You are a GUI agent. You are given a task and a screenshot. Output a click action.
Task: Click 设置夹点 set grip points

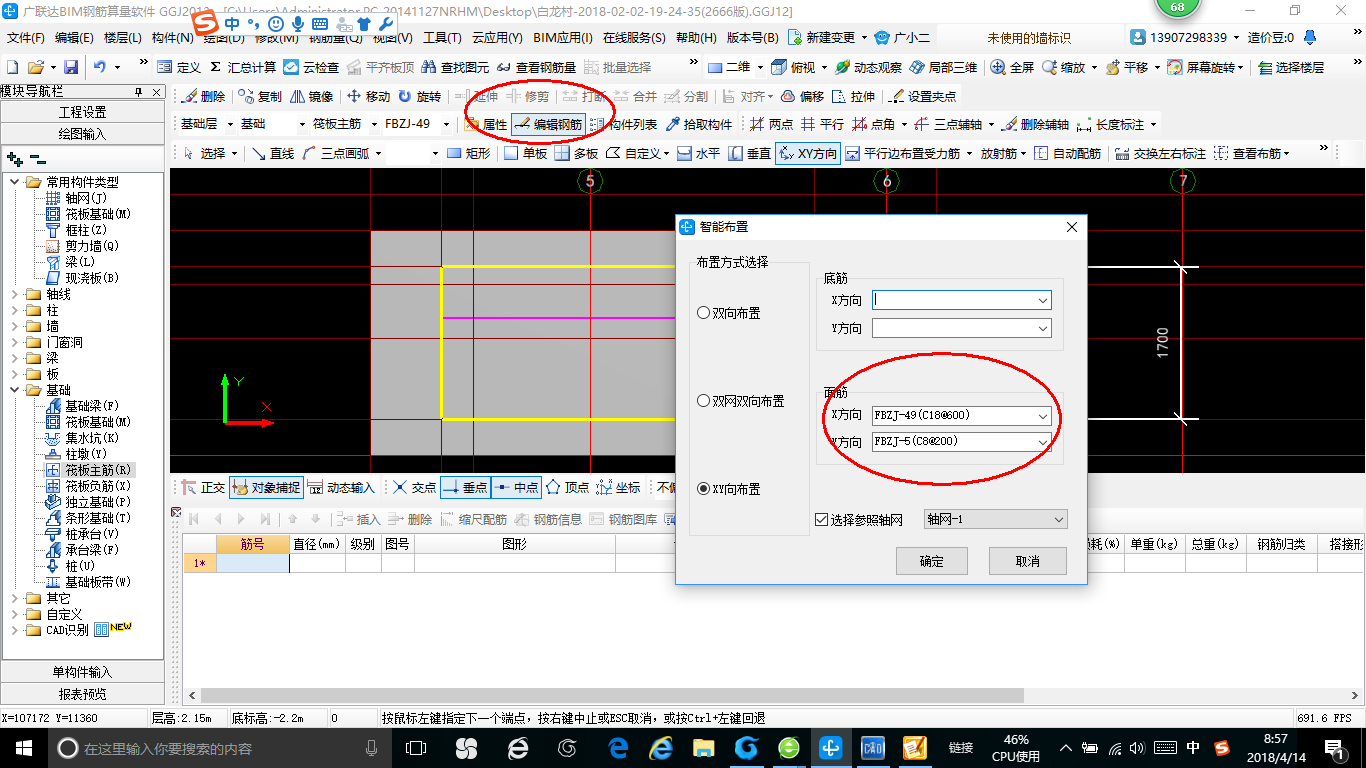tap(922, 97)
